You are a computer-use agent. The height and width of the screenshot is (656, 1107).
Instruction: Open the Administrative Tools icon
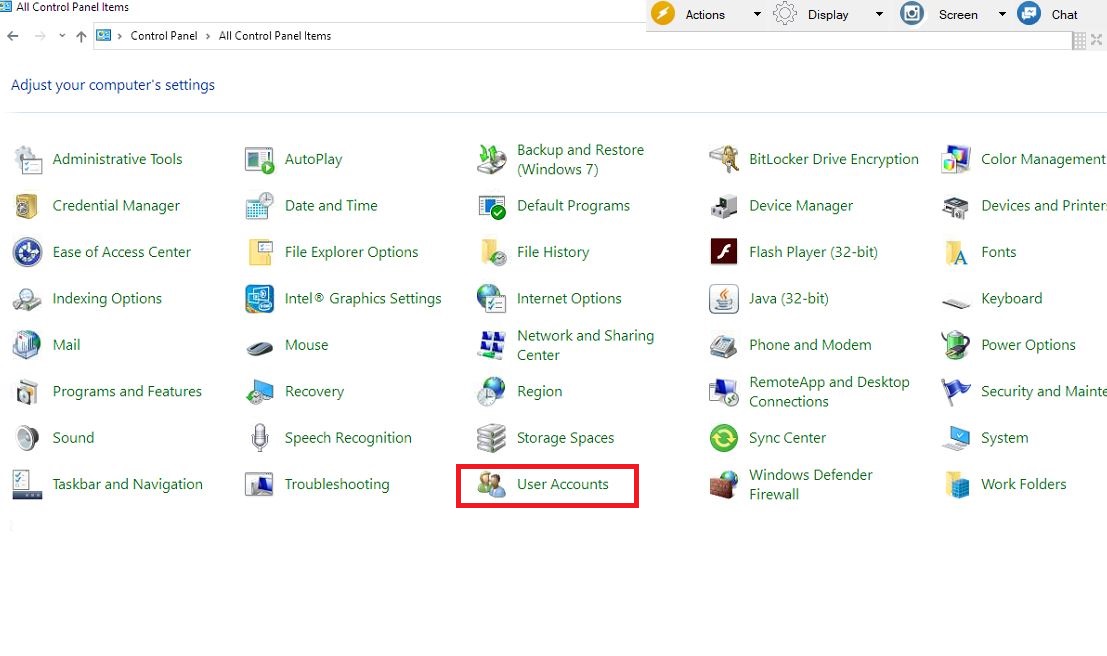click(28, 160)
